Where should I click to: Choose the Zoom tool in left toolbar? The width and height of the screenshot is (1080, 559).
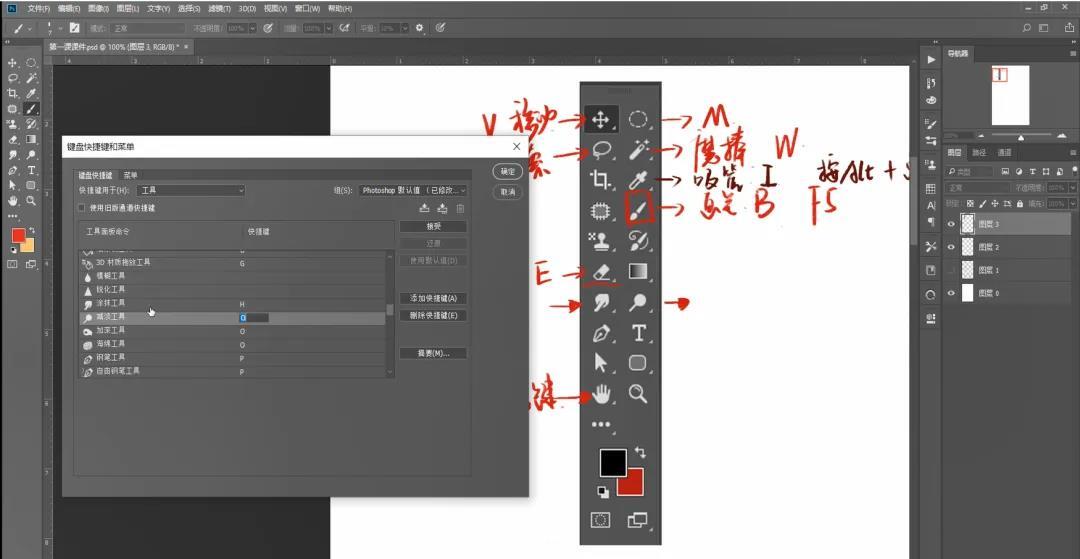pos(31,200)
